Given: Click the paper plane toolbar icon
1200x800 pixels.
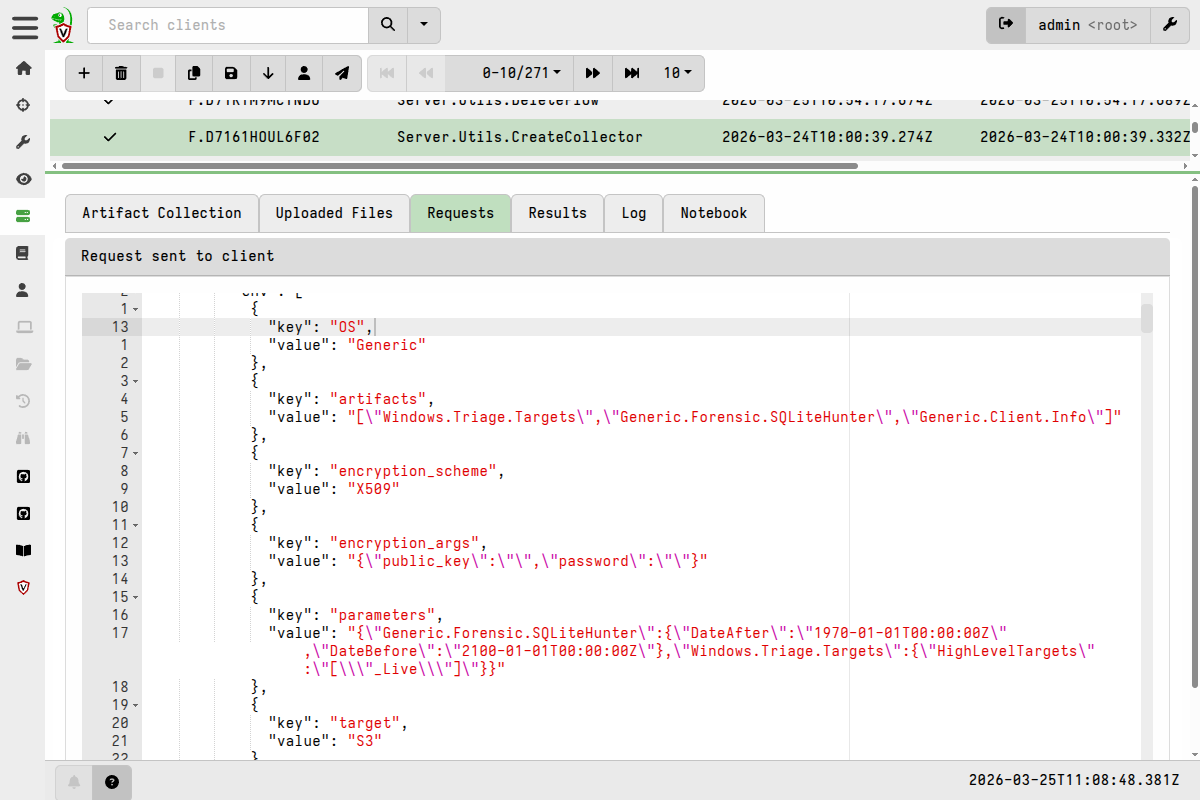Looking at the screenshot, I should (342, 73).
